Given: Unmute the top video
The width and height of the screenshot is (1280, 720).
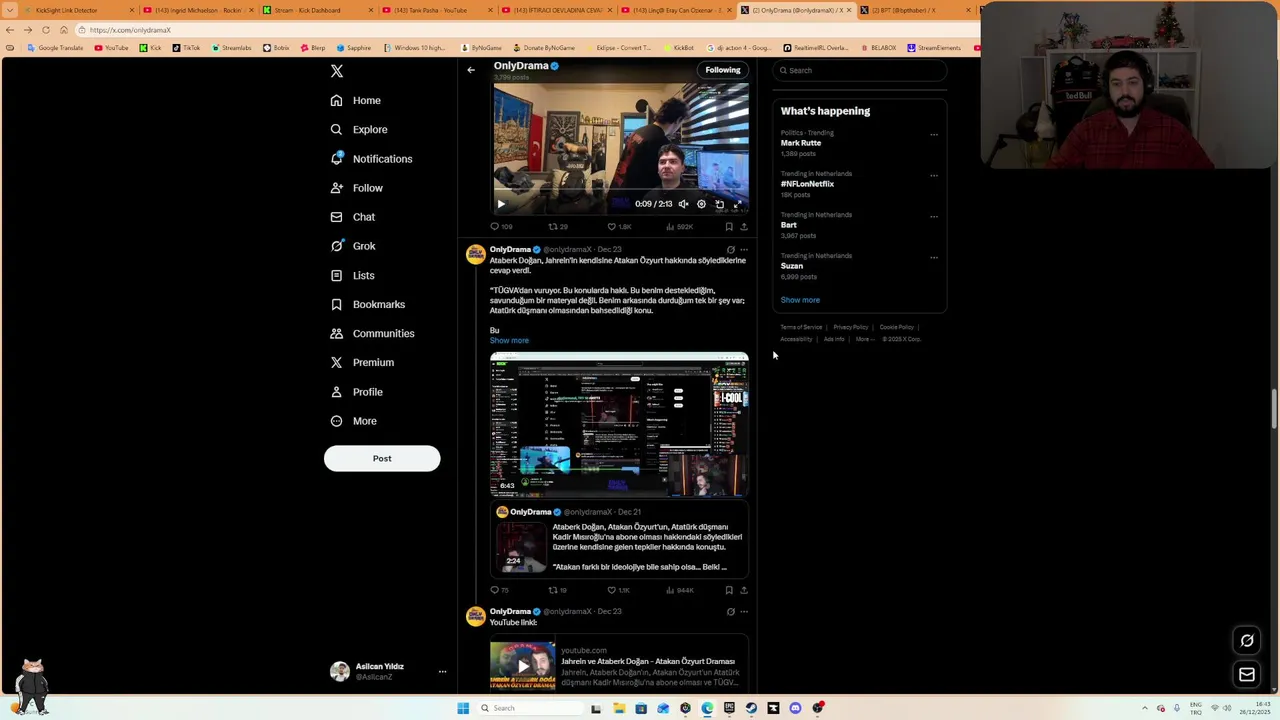Looking at the screenshot, I should pos(683,204).
